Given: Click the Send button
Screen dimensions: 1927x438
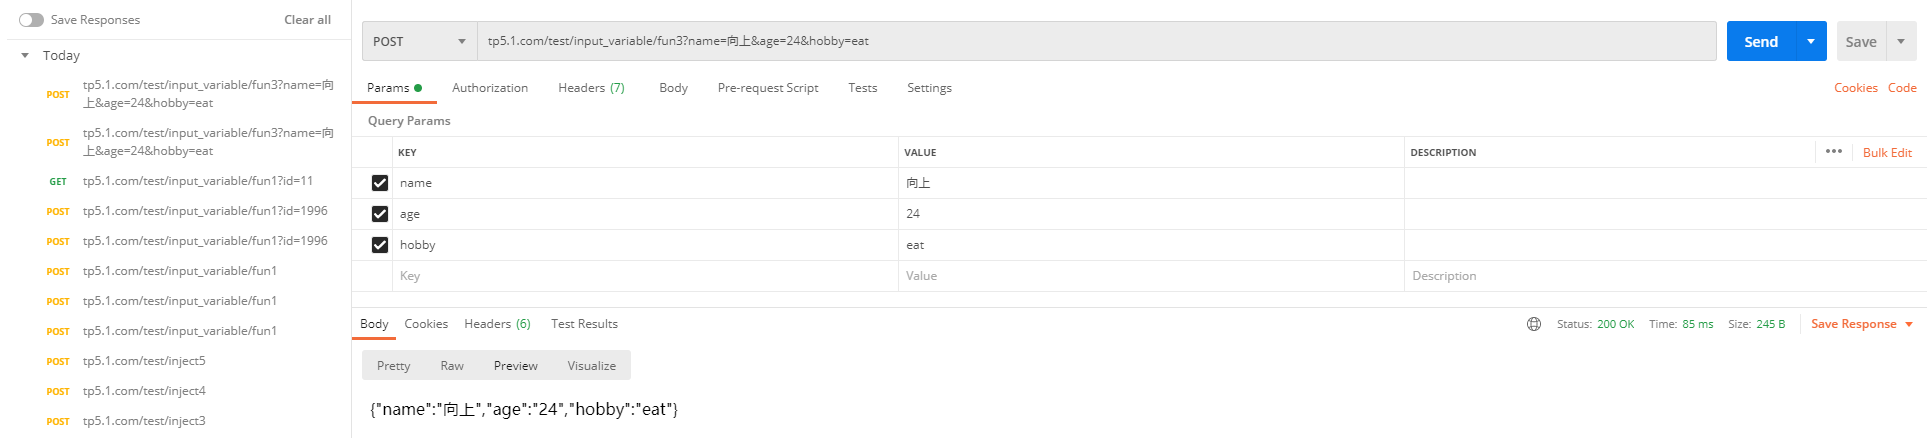Looking at the screenshot, I should [x=1760, y=41].
